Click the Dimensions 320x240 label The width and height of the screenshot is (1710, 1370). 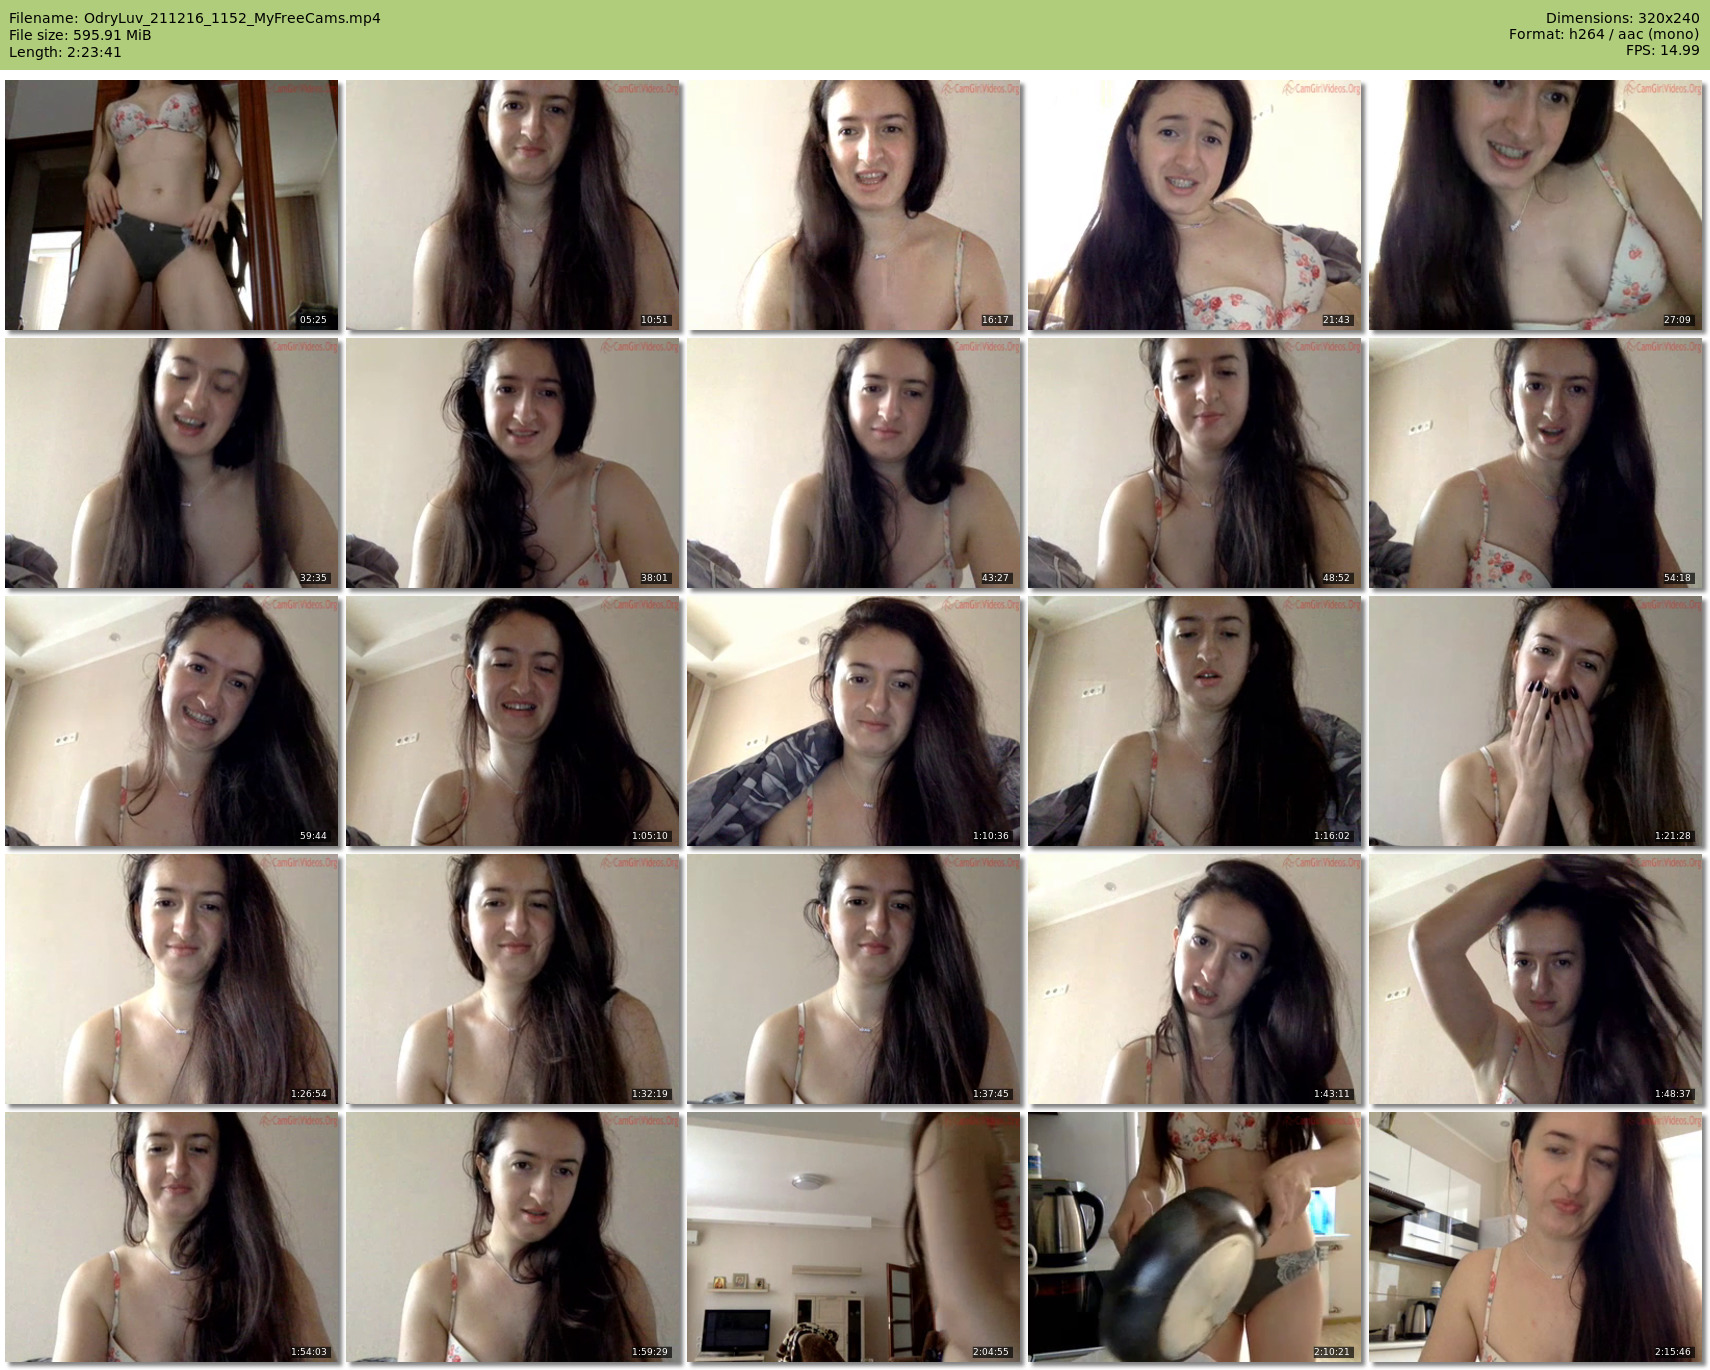1622,18
